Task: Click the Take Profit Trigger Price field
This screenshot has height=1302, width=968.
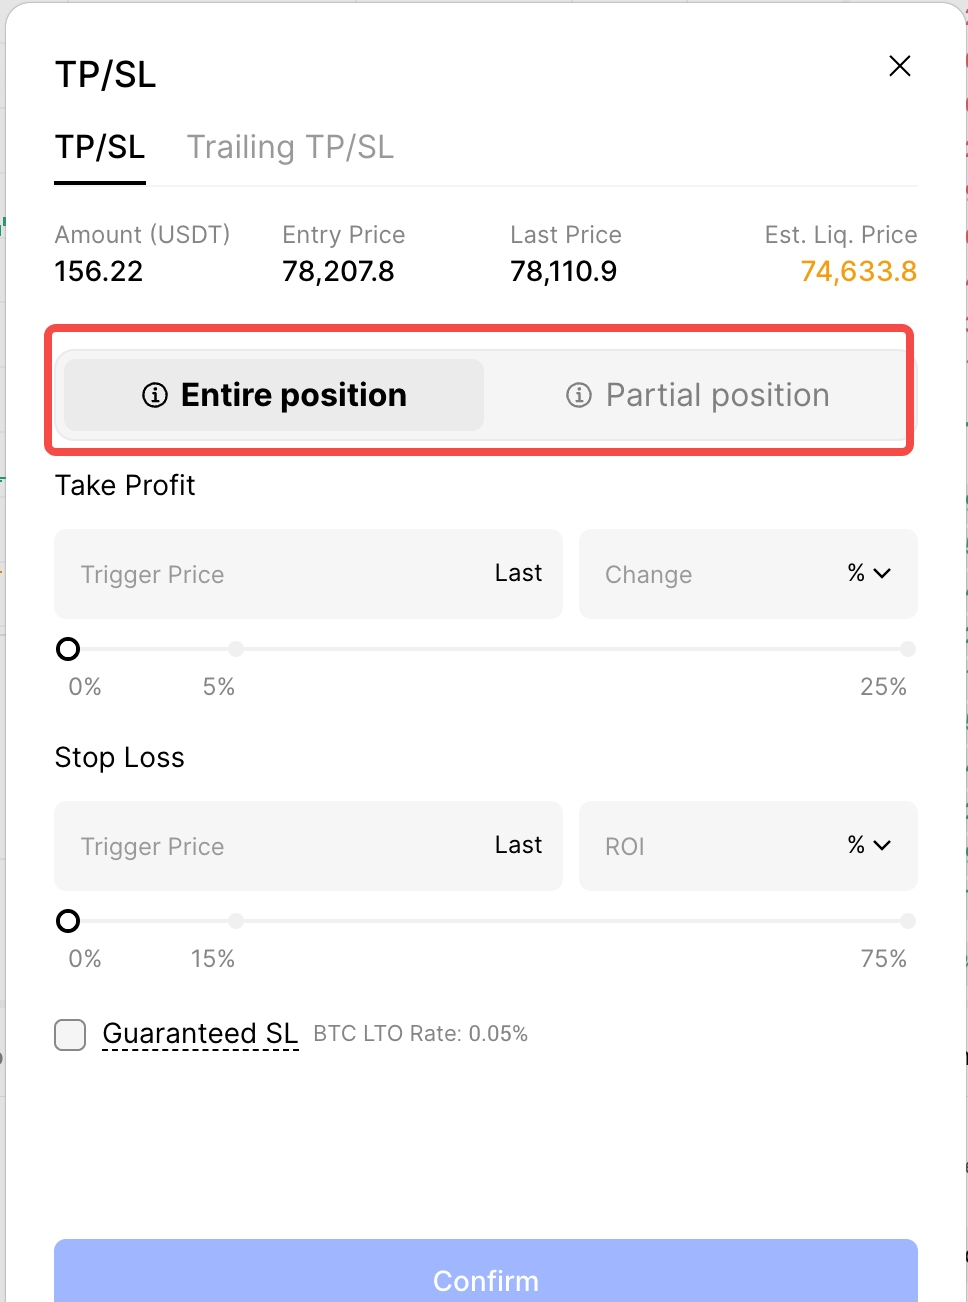Action: click(270, 574)
